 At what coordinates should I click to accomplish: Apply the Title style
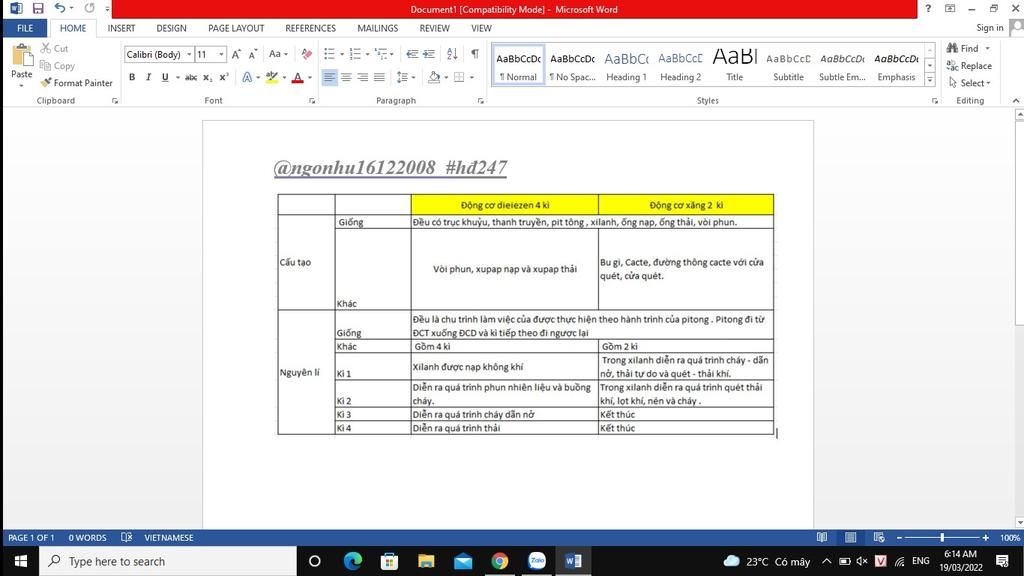point(735,67)
